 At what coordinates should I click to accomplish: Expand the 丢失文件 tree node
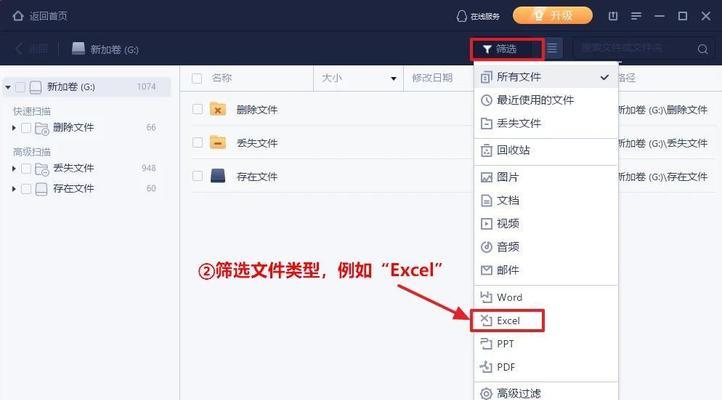coord(14,168)
